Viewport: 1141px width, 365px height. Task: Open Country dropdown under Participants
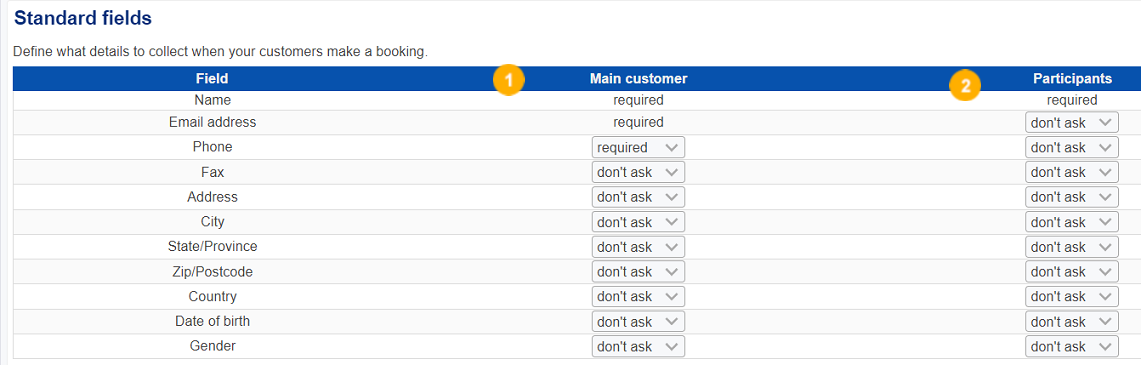1072,297
